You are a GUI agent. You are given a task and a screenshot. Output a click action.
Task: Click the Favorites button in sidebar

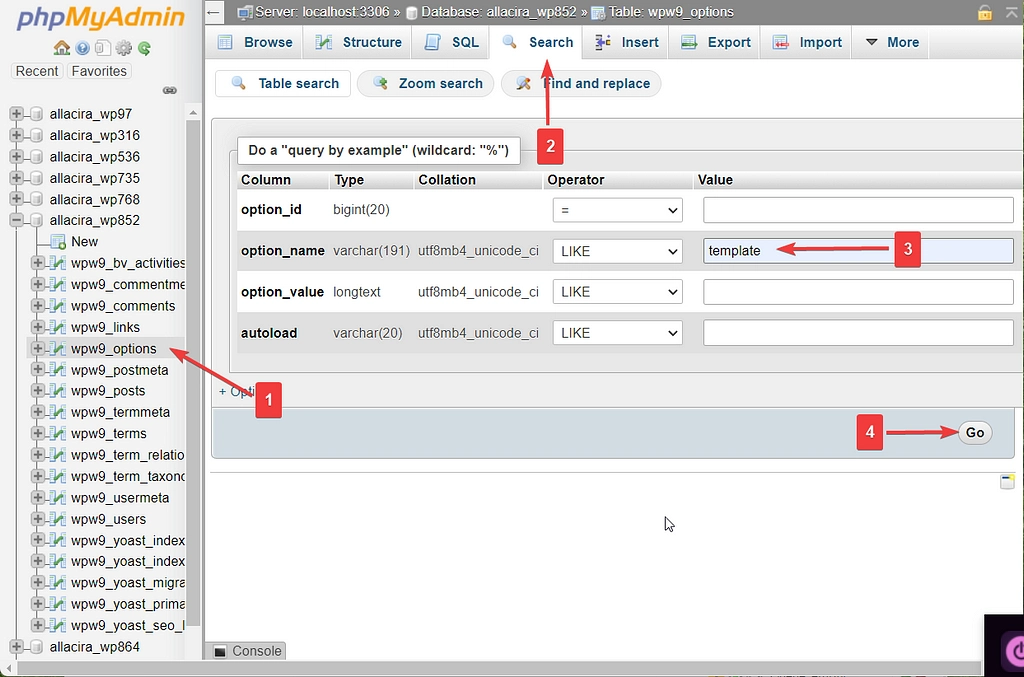click(99, 71)
